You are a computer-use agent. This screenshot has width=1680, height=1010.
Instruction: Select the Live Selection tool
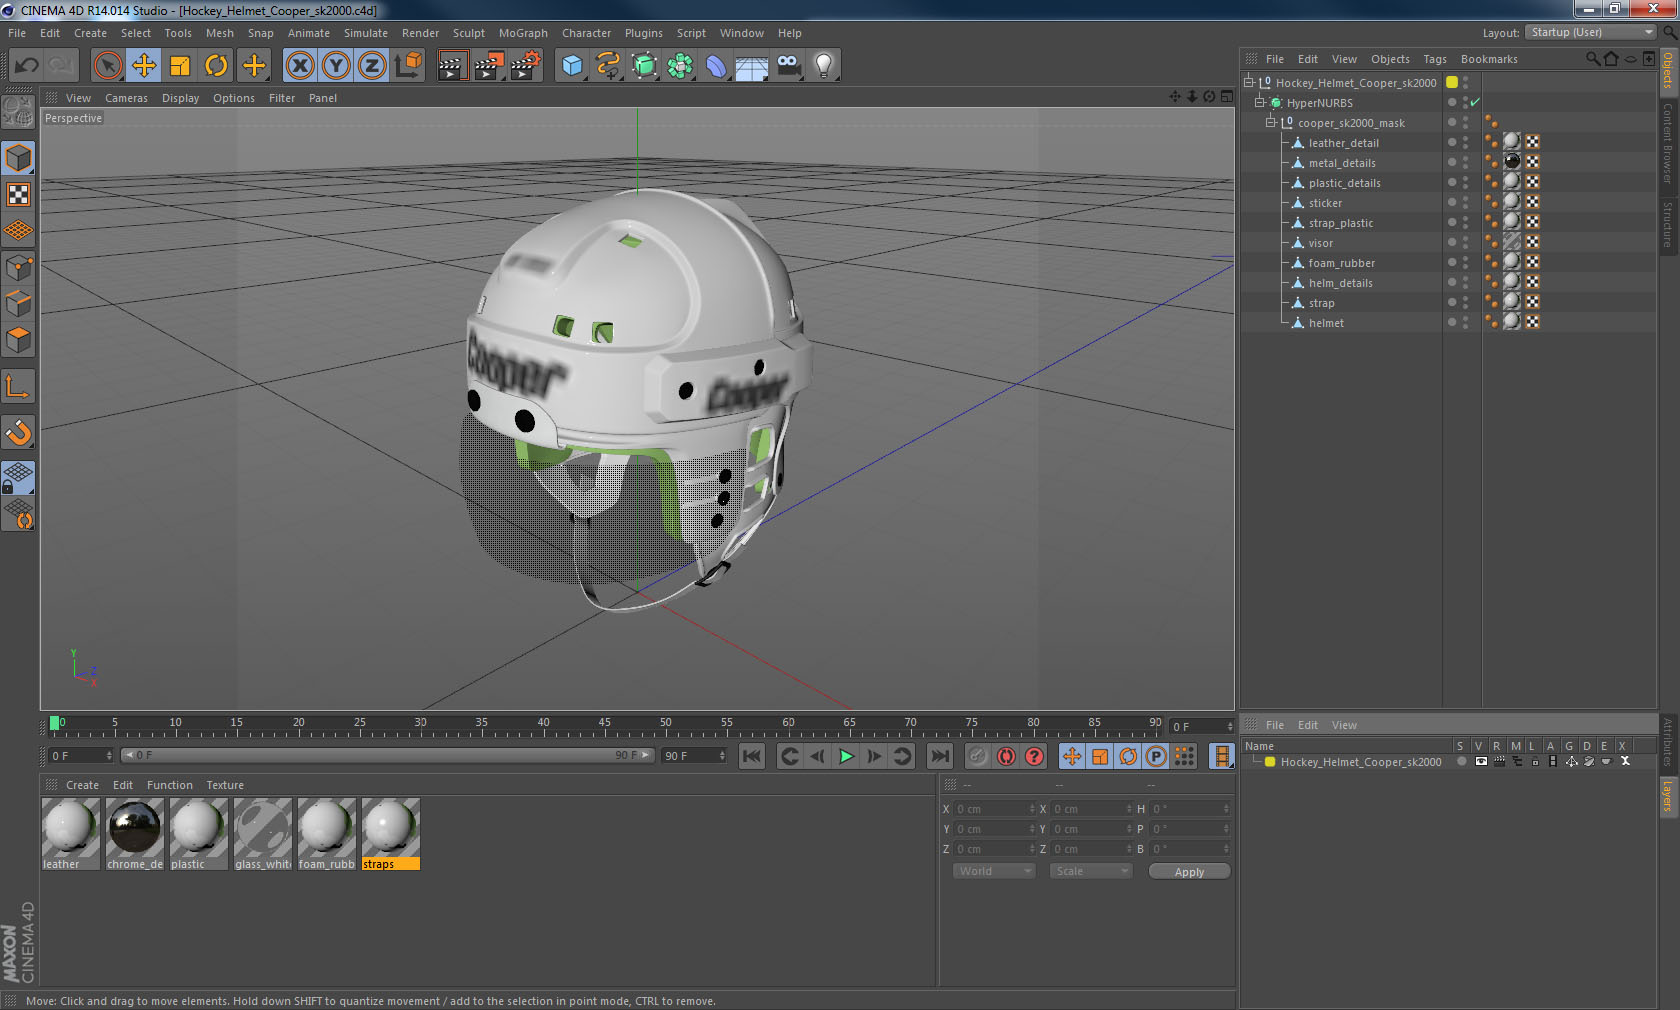107,66
